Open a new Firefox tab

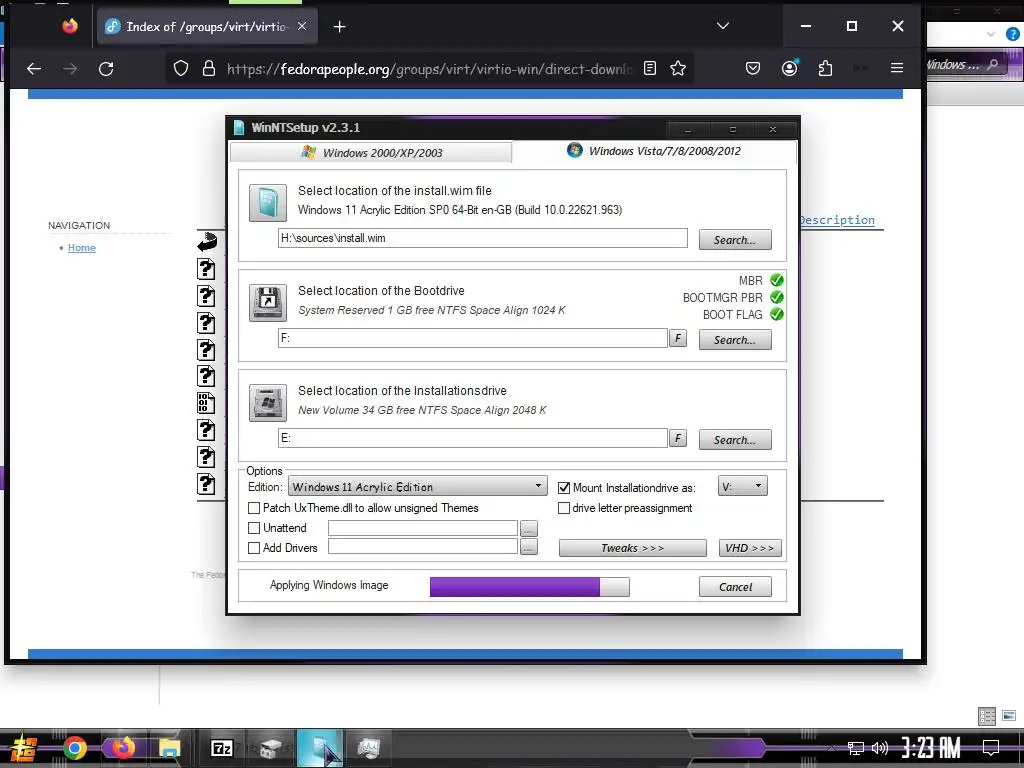pyautogui.click(x=340, y=27)
